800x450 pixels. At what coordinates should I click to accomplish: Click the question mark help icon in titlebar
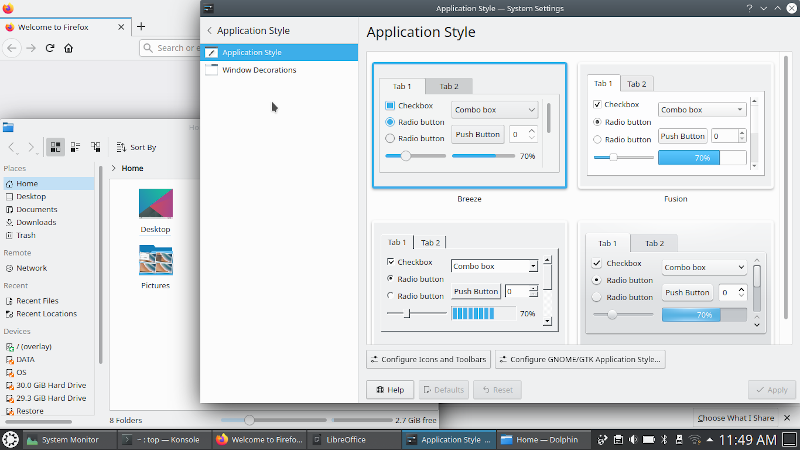click(x=749, y=8)
